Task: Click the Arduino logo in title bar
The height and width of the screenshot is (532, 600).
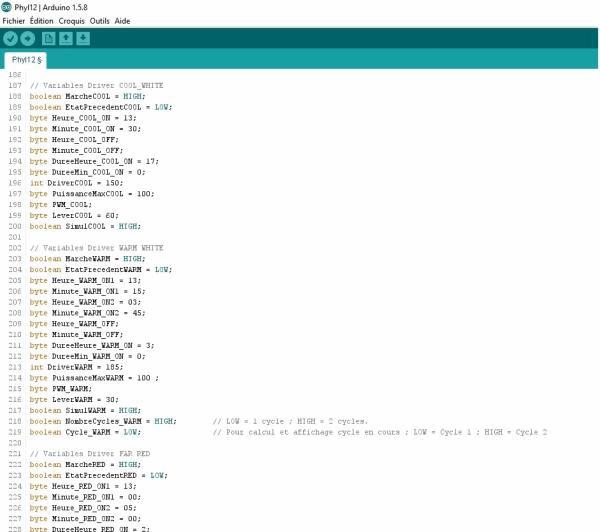Action: (6, 7)
